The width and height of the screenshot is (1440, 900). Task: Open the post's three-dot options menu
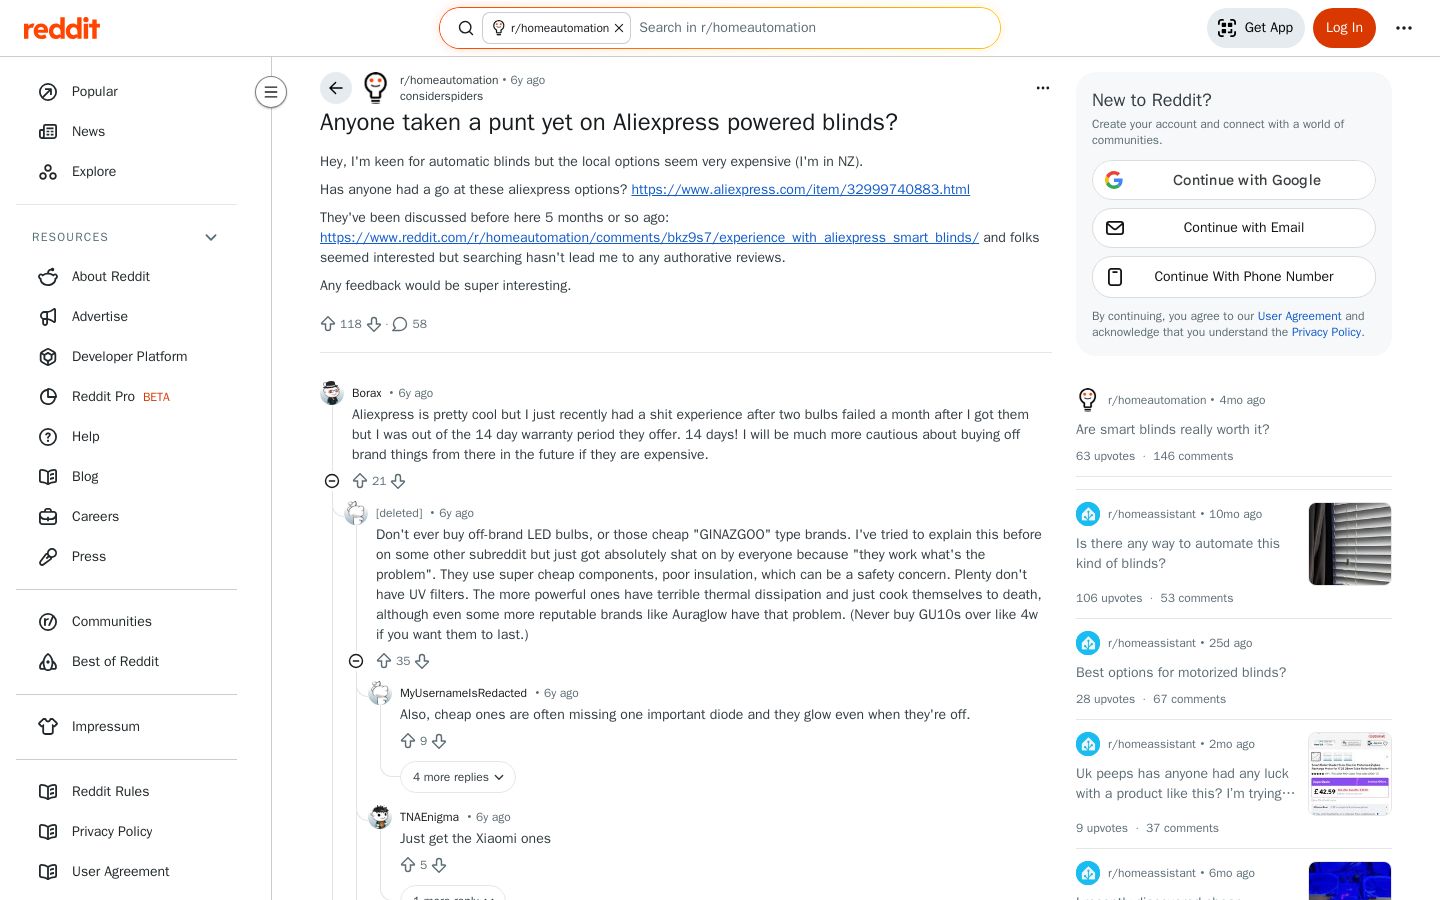click(x=1043, y=88)
